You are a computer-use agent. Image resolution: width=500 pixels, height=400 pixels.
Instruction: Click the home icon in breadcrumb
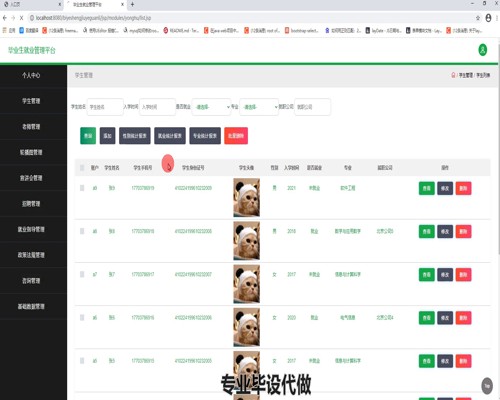(x=453, y=75)
